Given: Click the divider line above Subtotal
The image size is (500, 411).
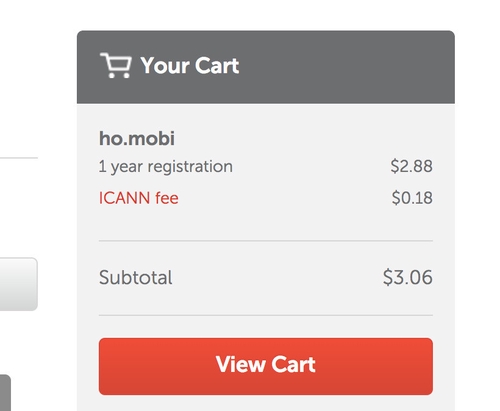Looking at the screenshot, I should click(x=266, y=240).
